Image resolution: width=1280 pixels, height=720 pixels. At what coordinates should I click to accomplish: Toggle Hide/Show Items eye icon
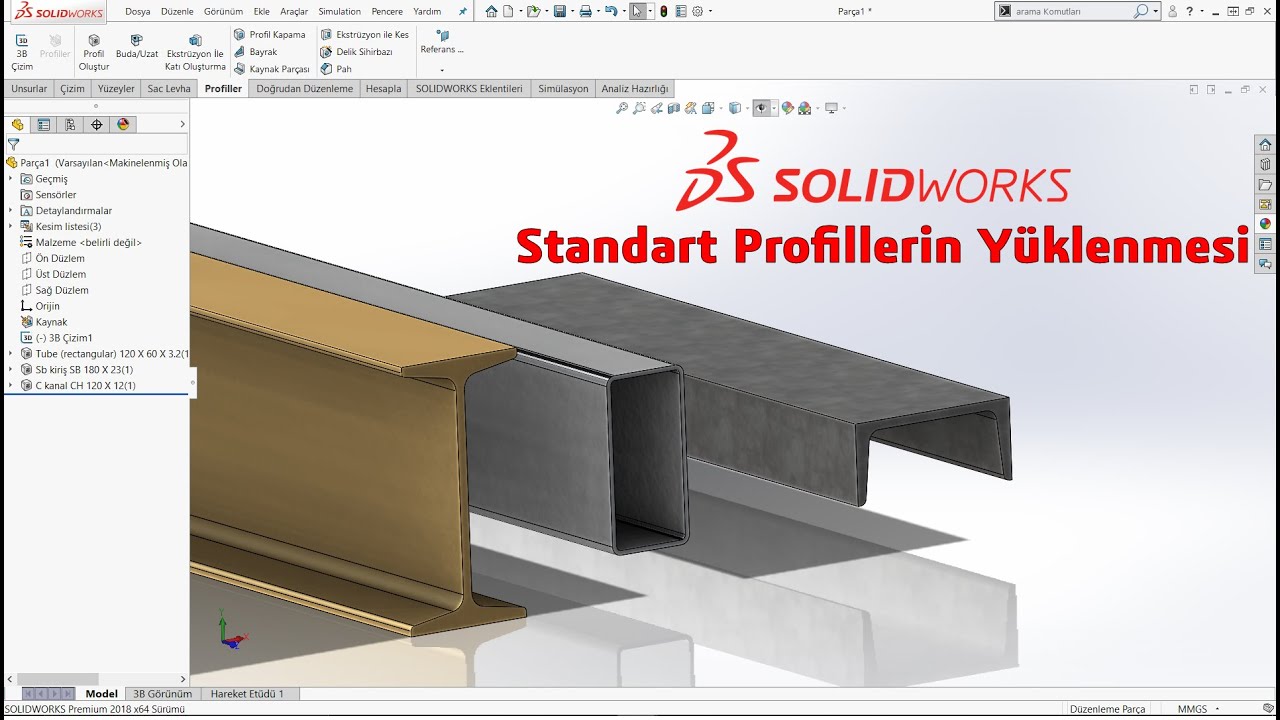(x=761, y=108)
